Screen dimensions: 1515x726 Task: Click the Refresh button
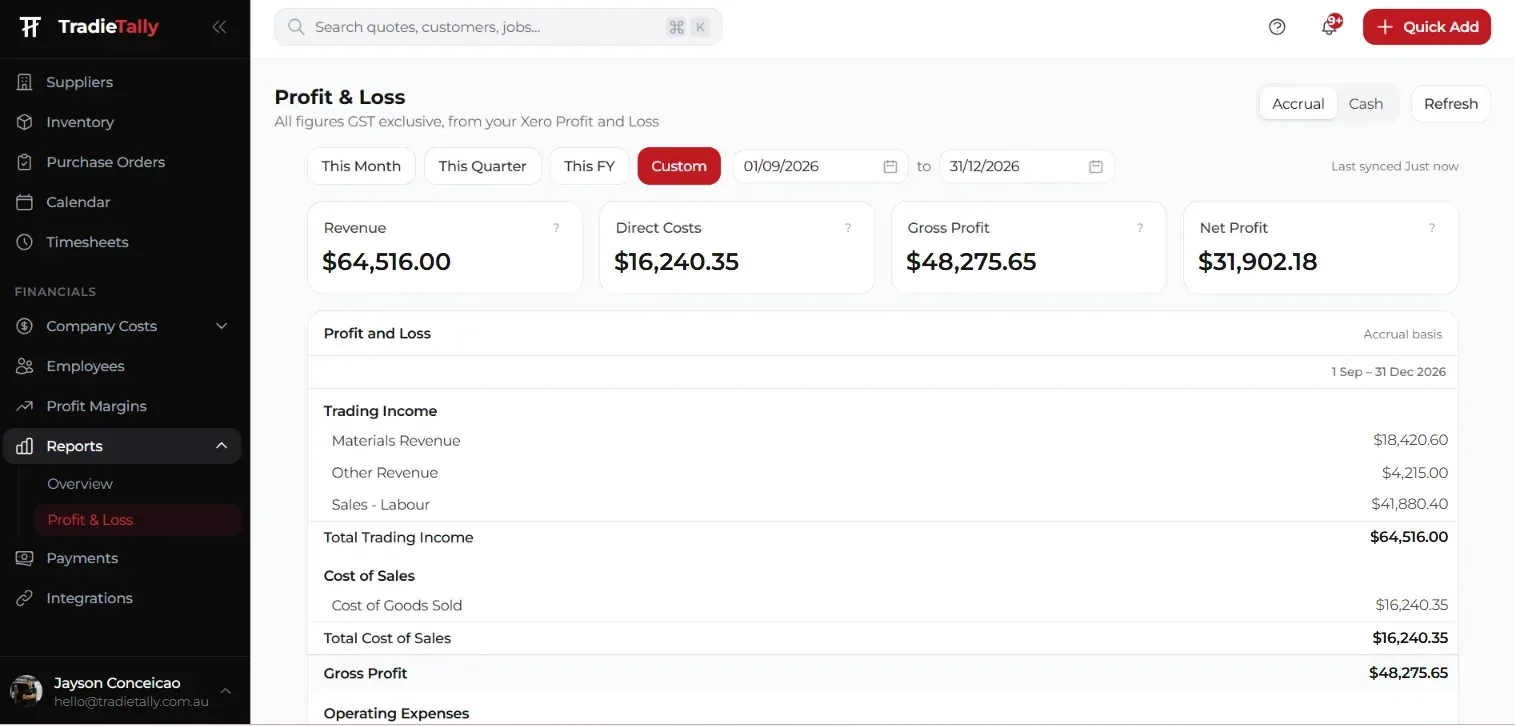click(x=1451, y=104)
